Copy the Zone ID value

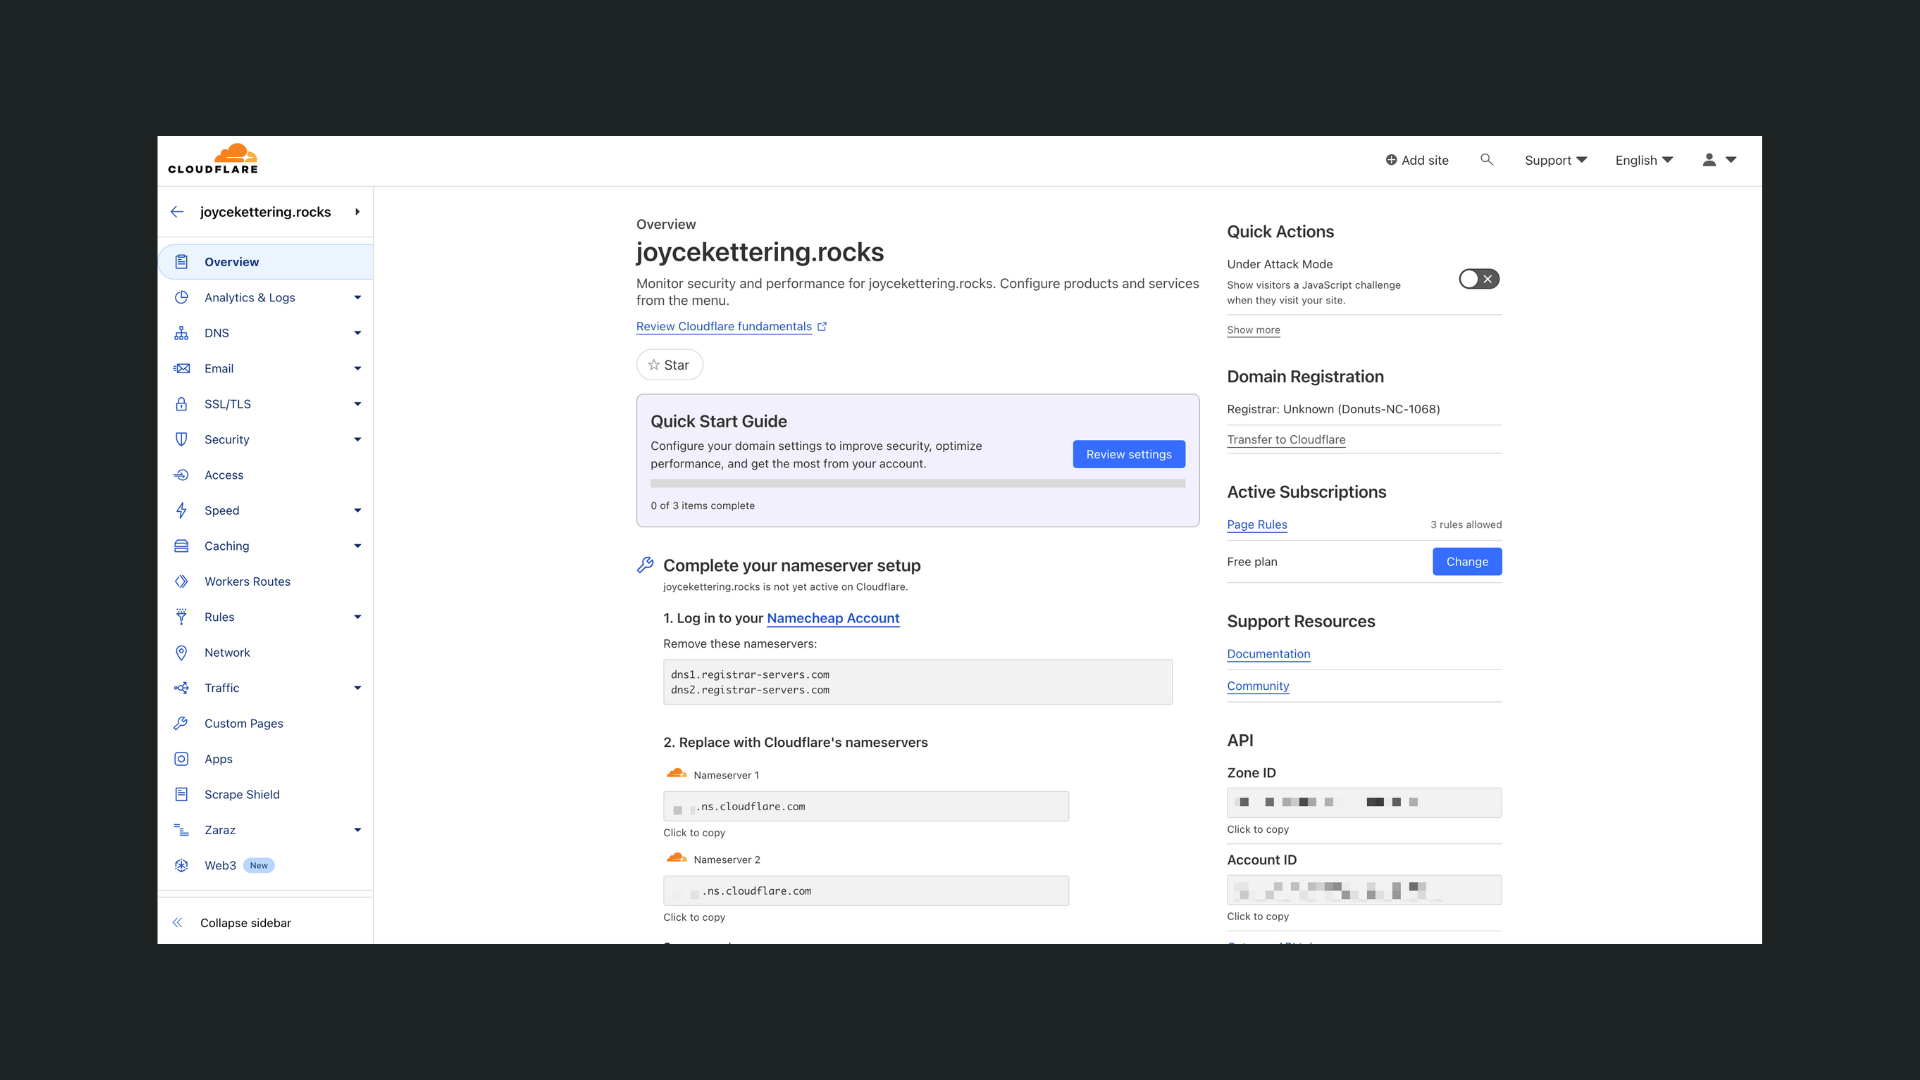1364,802
